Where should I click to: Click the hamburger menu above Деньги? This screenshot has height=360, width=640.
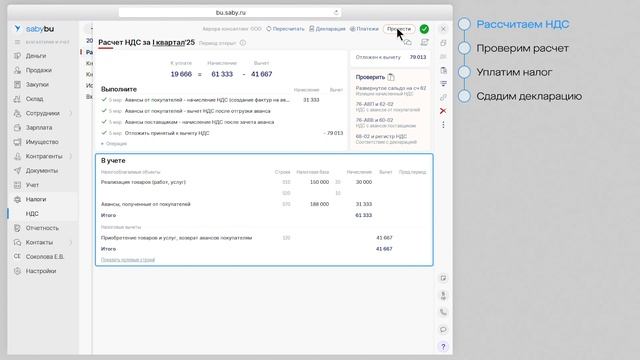pyautogui.click(x=17, y=42)
